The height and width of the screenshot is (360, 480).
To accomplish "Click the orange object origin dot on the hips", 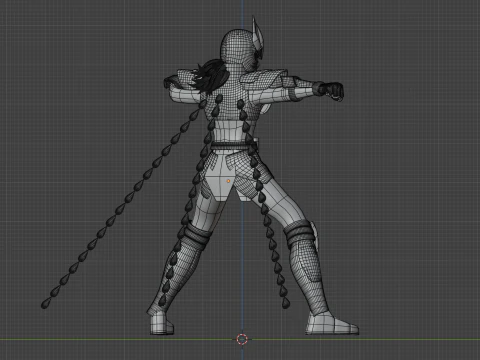I will click(228, 181).
